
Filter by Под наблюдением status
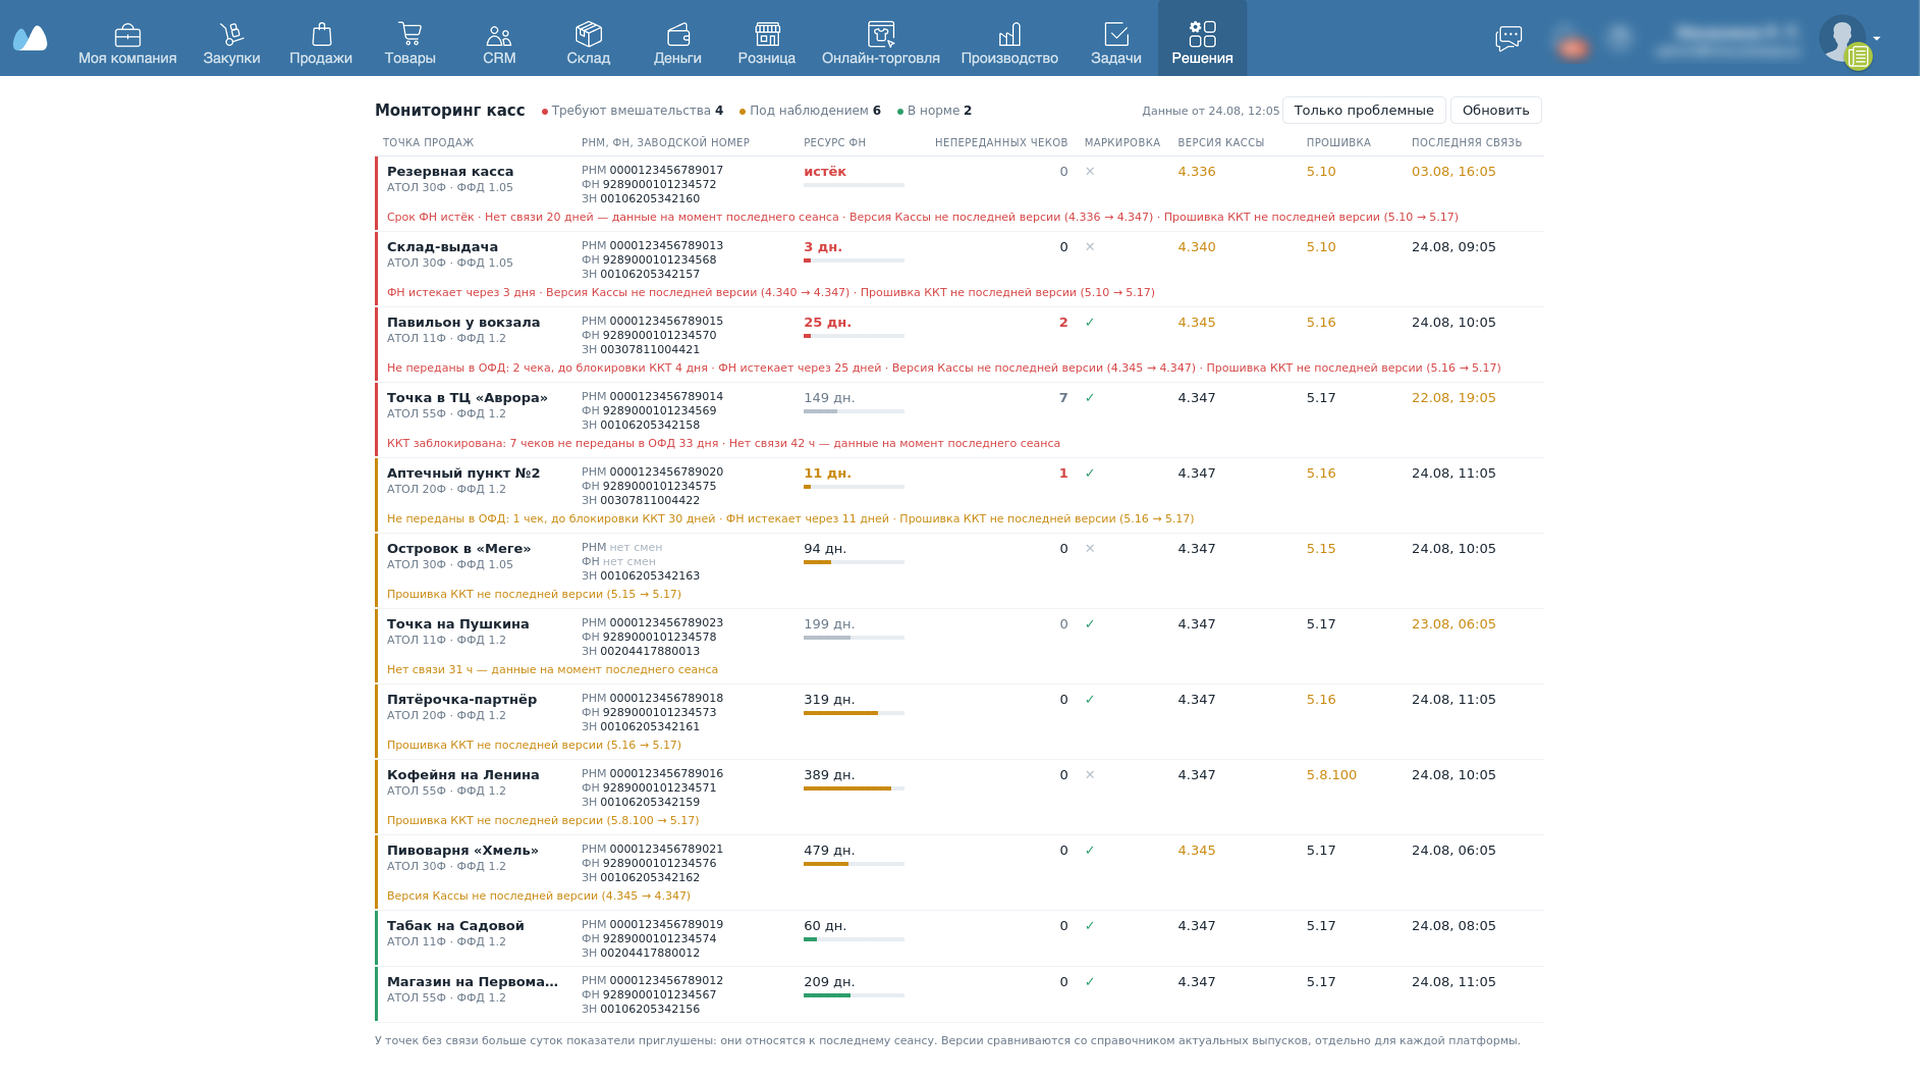coord(810,111)
